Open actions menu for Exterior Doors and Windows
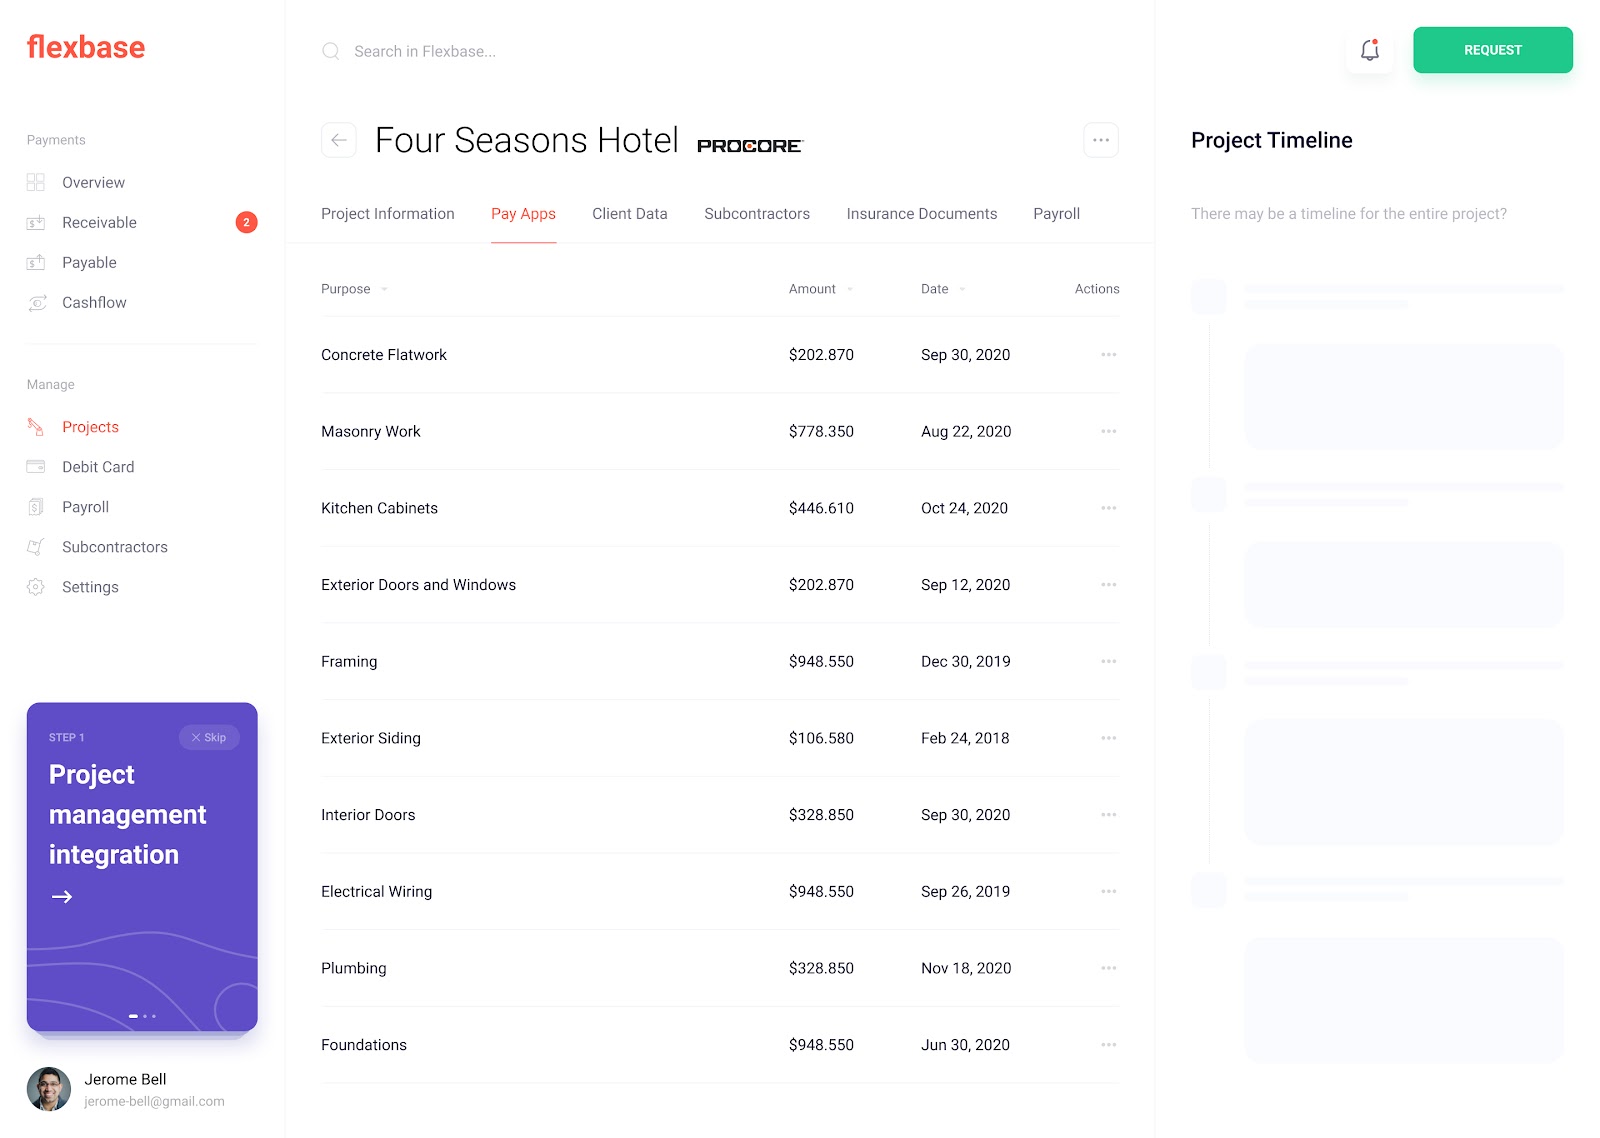This screenshot has height=1138, width=1600. (x=1109, y=585)
